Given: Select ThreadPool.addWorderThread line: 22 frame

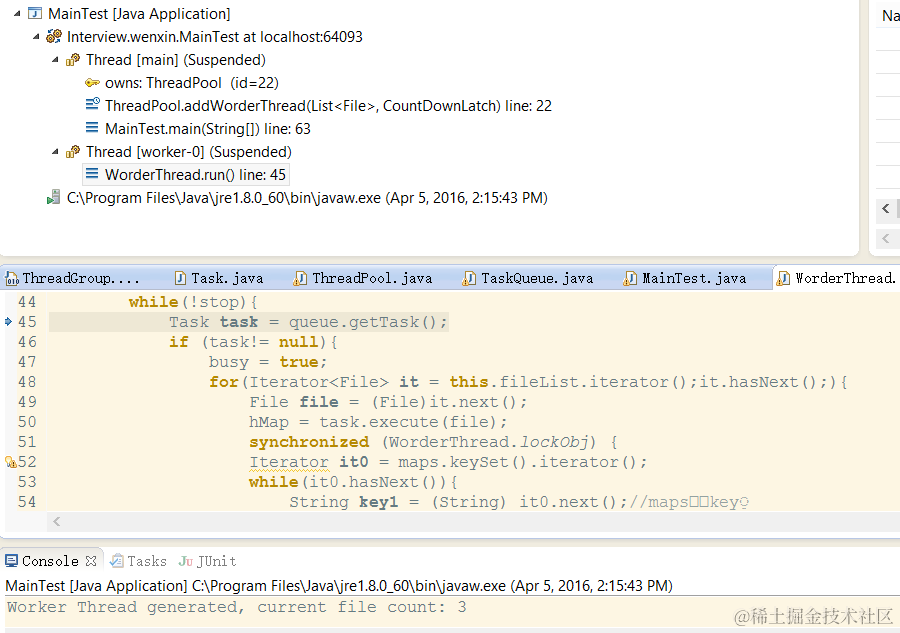Looking at the screenshot, I should click(x=328, y=106).
